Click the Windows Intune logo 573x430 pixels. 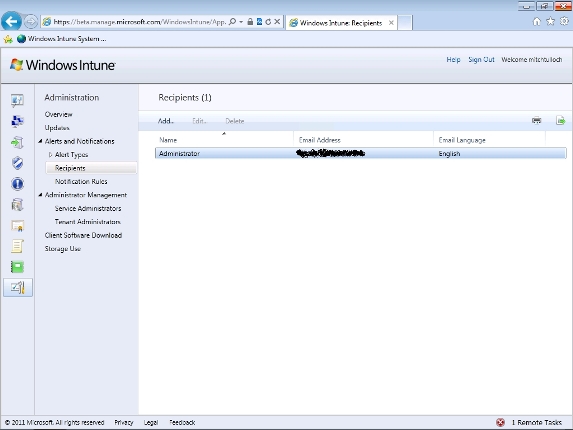click(x=62, y=65)
